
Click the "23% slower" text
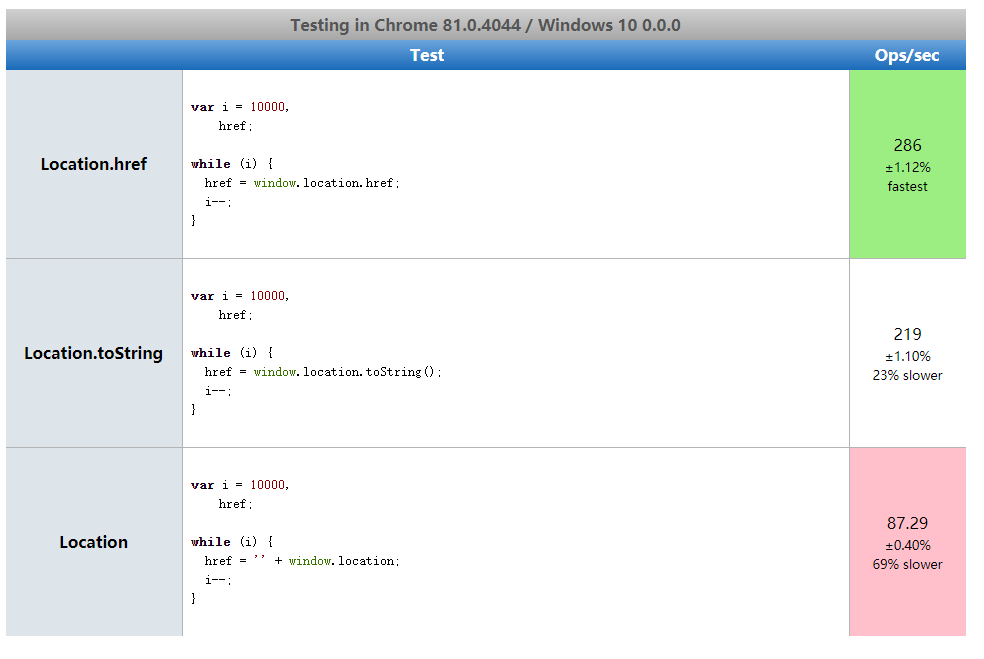[x=907, y=376]
